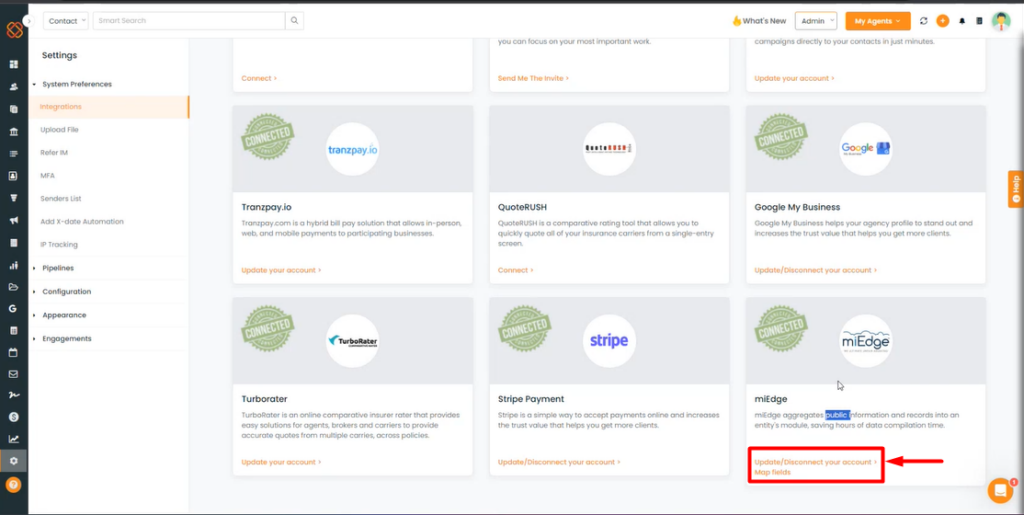This screenshot has height=515, width=1024.
Task: Open the line graph reports icon in sidebar
Action: click(14, 439)
